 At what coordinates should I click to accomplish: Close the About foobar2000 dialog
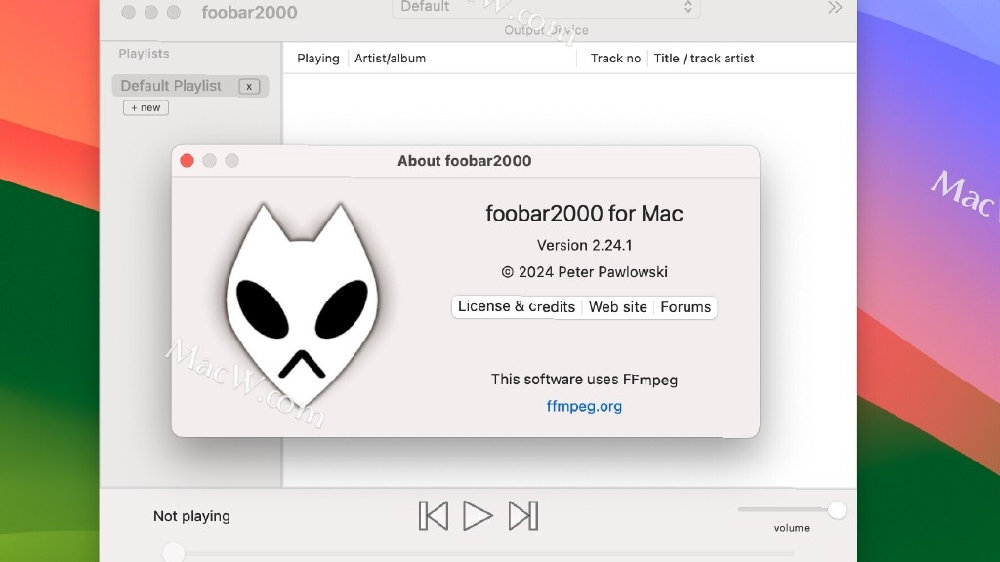(x=187, y=161)
